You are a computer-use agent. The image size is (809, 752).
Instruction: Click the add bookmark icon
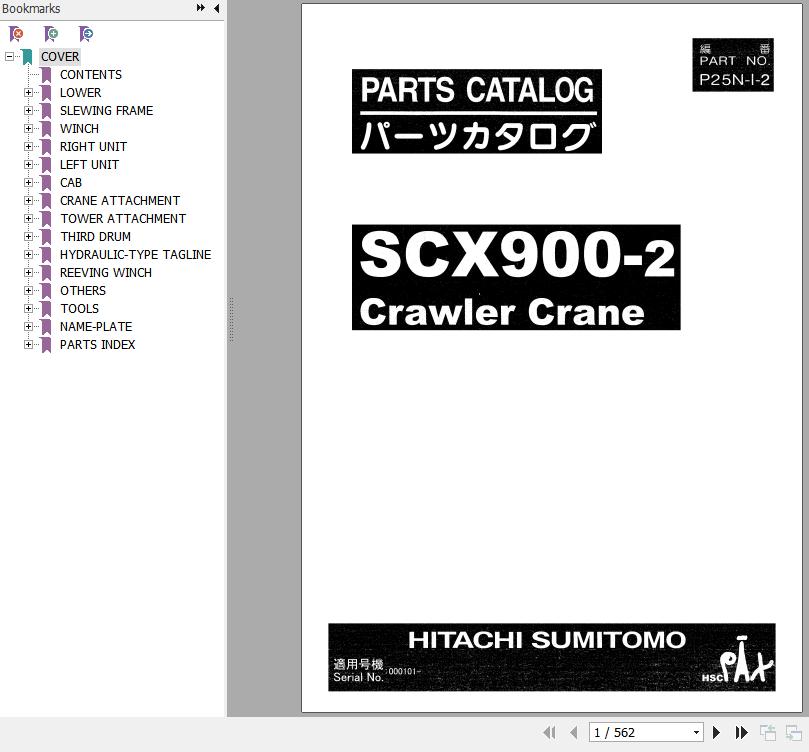pos(51,34)
